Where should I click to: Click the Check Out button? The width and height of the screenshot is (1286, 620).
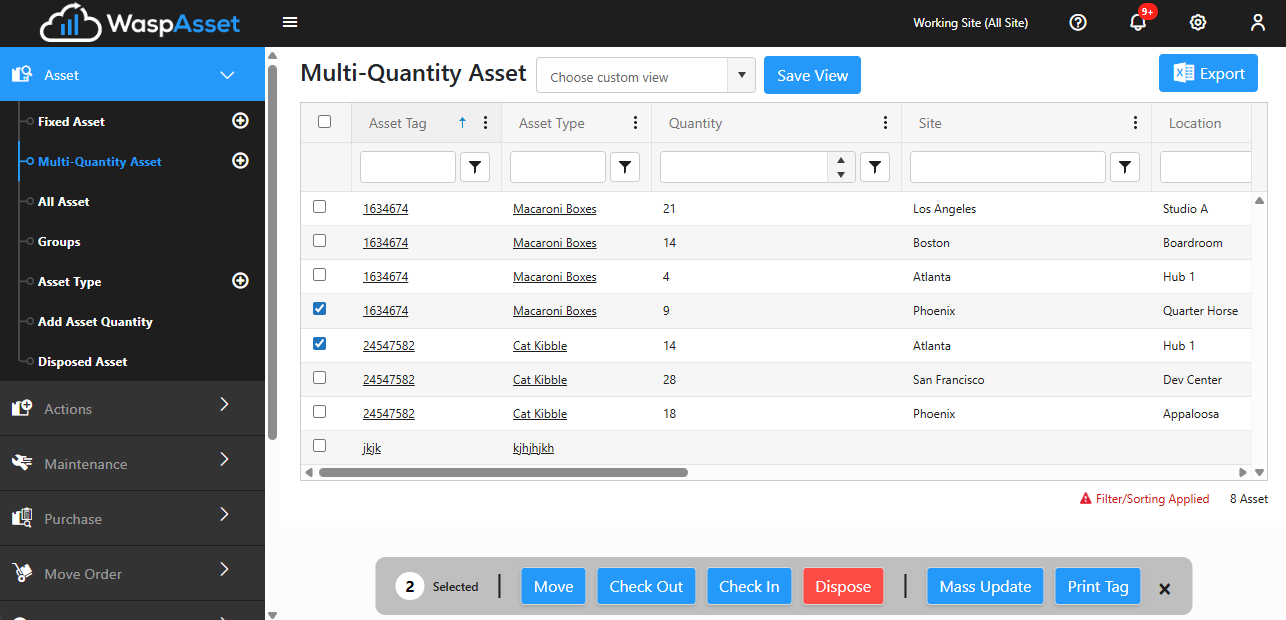pos(646,586)
